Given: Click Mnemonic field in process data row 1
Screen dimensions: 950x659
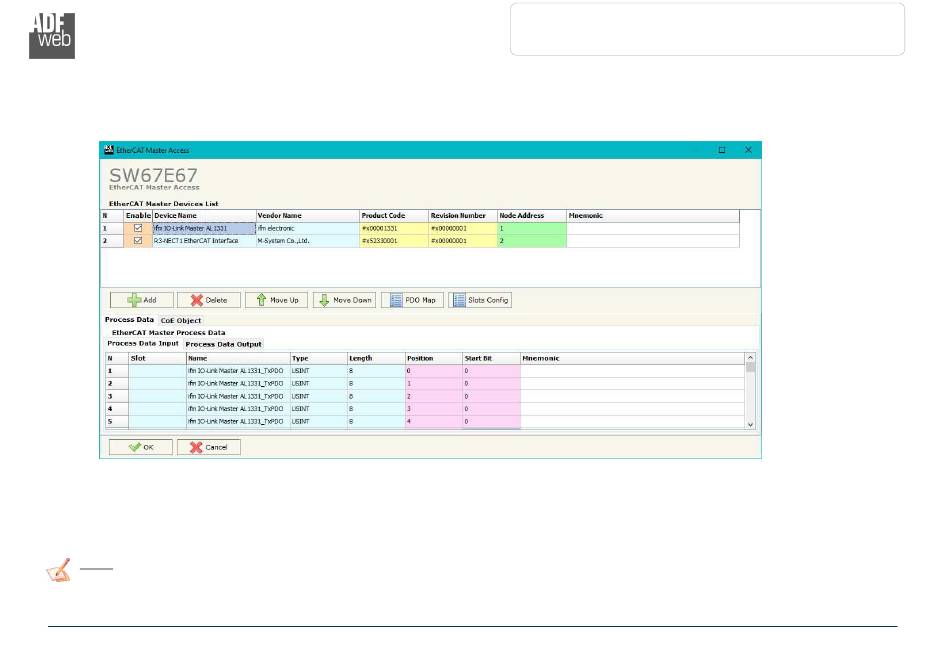Looking at the screenshot, I should click(x=632, y=371).
